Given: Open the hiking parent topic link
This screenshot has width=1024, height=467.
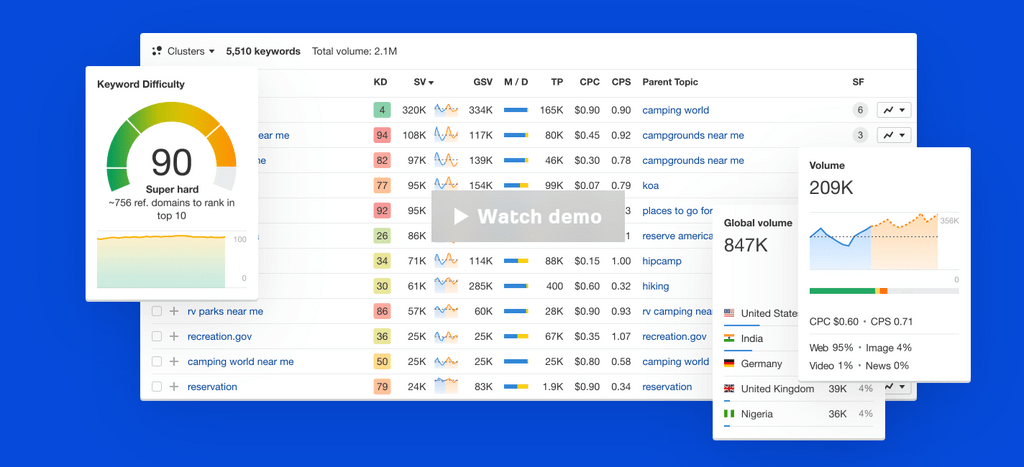Looking at the screenshot, I should [656, 286].
